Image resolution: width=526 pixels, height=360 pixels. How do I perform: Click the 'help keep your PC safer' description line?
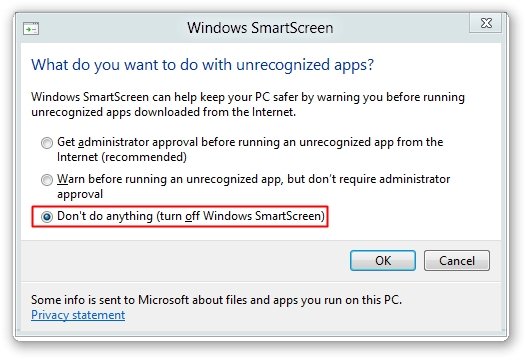[248, 97]
